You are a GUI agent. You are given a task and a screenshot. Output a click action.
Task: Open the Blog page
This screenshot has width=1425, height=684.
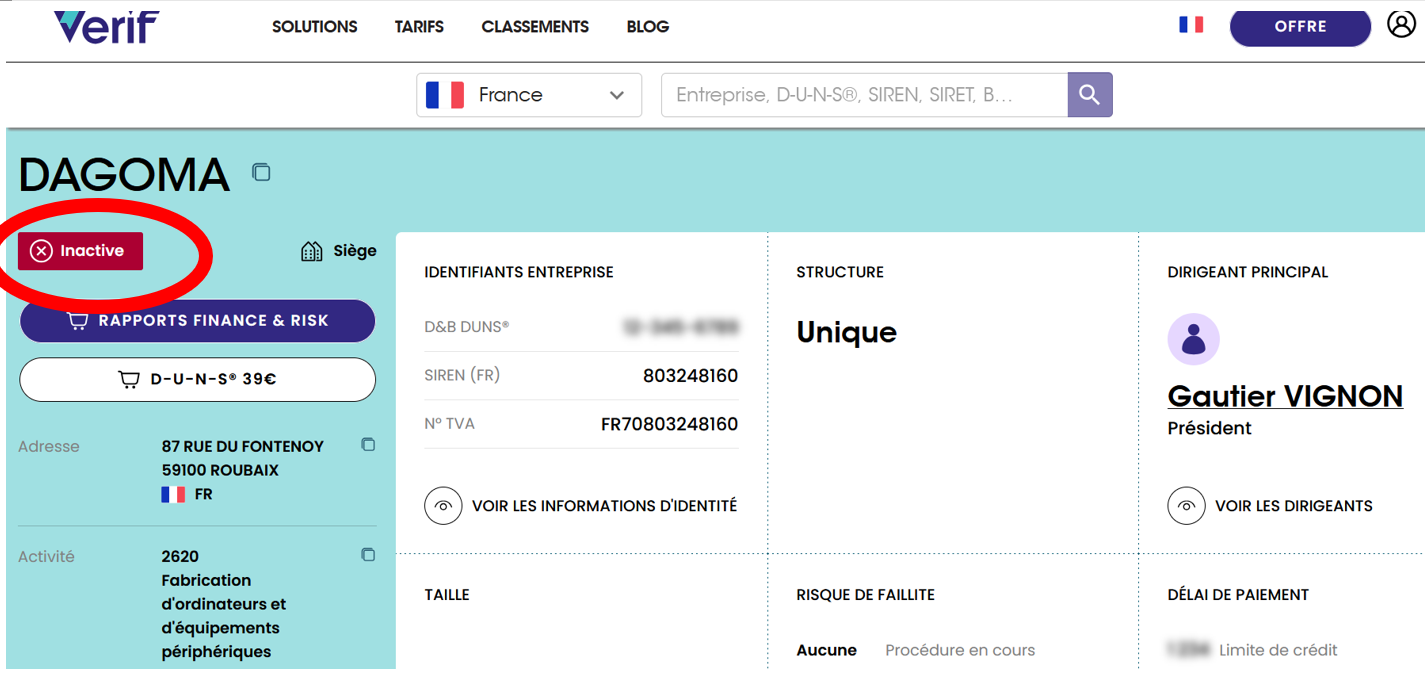tap(647, 27)
